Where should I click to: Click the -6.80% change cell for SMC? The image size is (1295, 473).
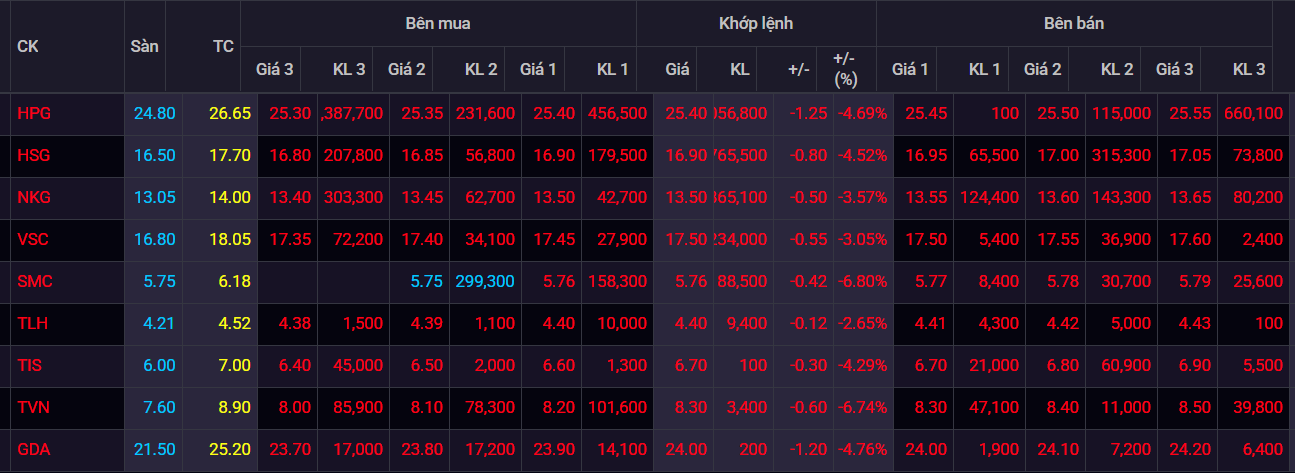coord(862,282)
